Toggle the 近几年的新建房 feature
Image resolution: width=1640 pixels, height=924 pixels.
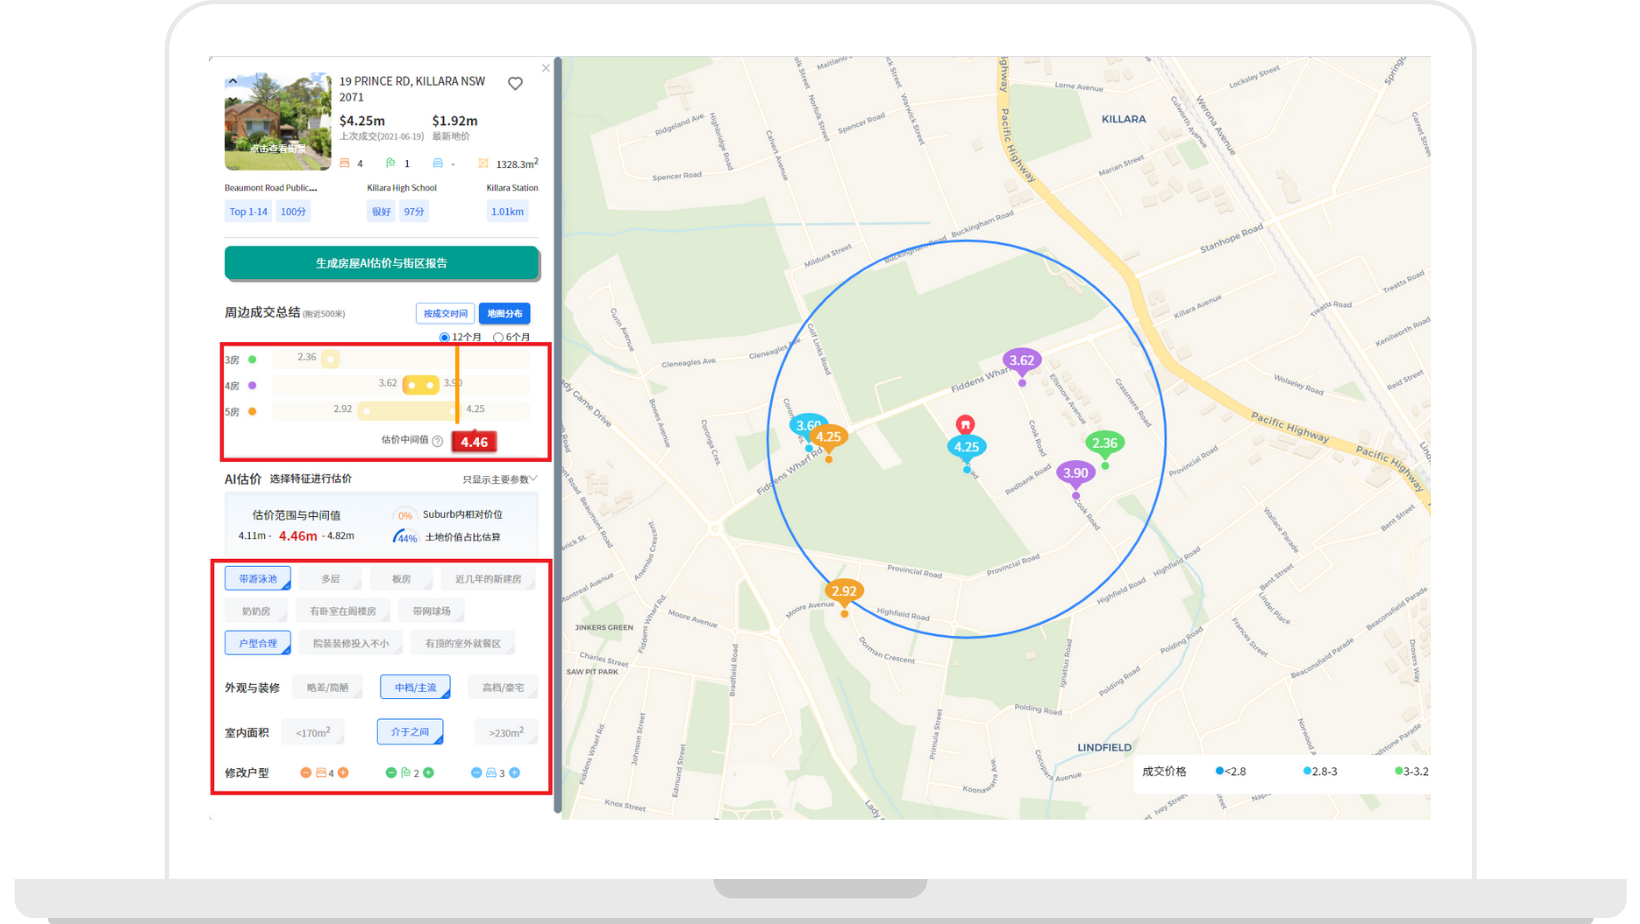tap(488, 579)
